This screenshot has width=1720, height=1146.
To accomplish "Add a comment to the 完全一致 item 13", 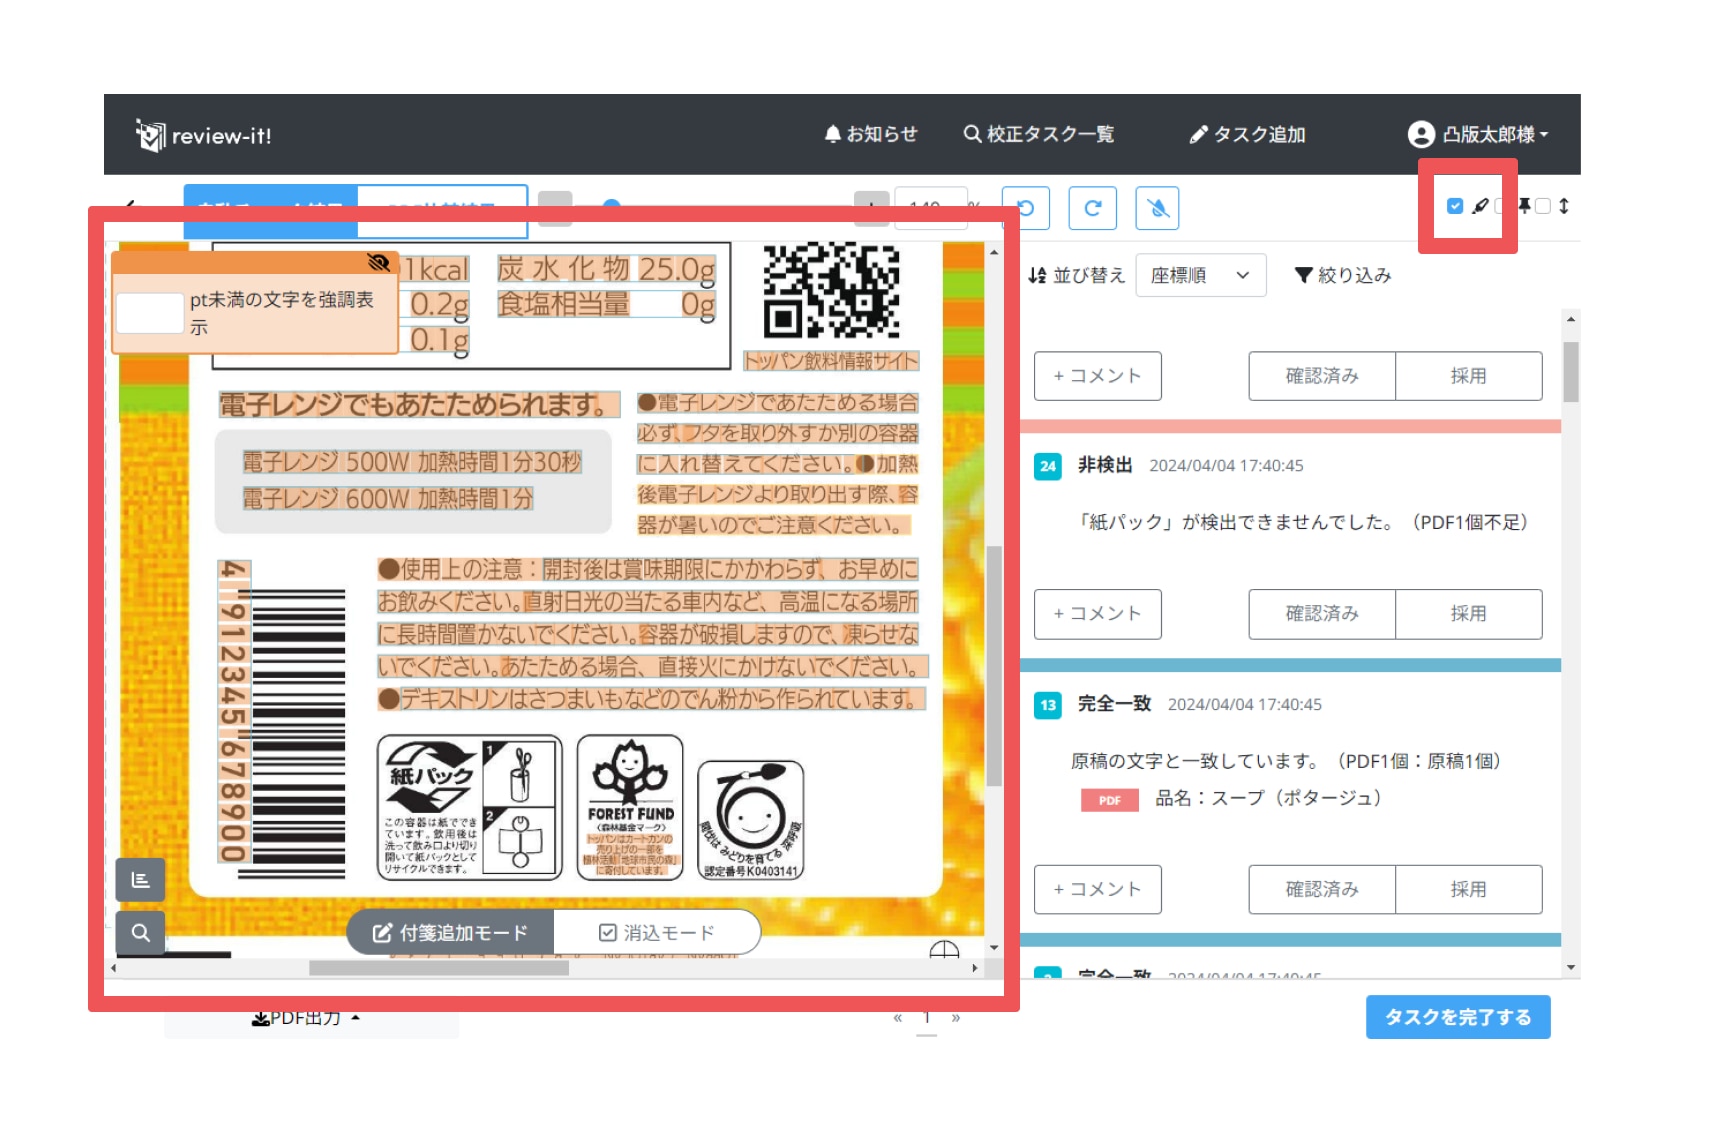I will (1098, 890).
